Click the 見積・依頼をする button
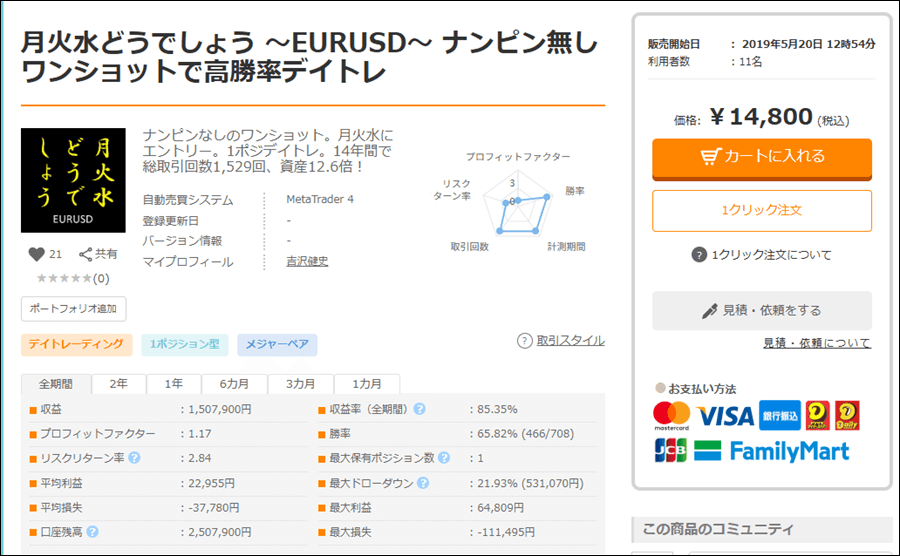900x556 pixels. (761, 311)
